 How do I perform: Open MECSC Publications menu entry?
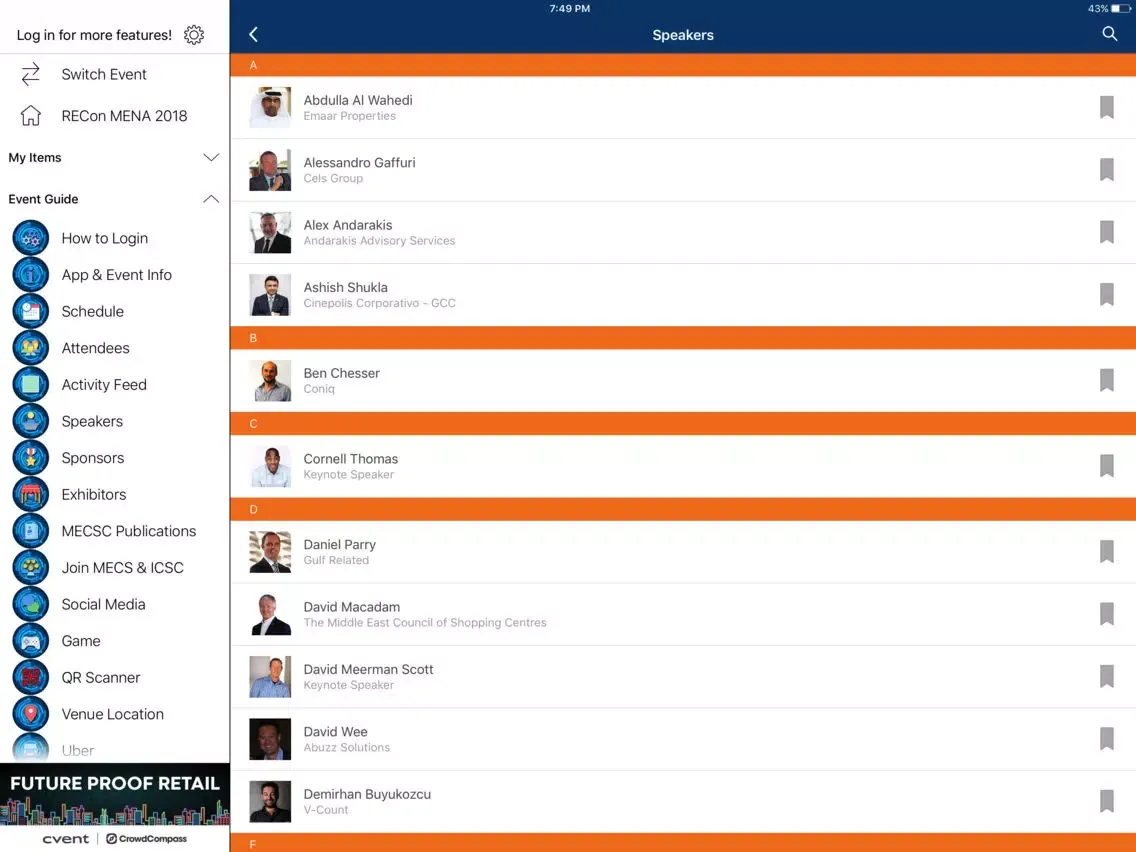tap(129, 531)
